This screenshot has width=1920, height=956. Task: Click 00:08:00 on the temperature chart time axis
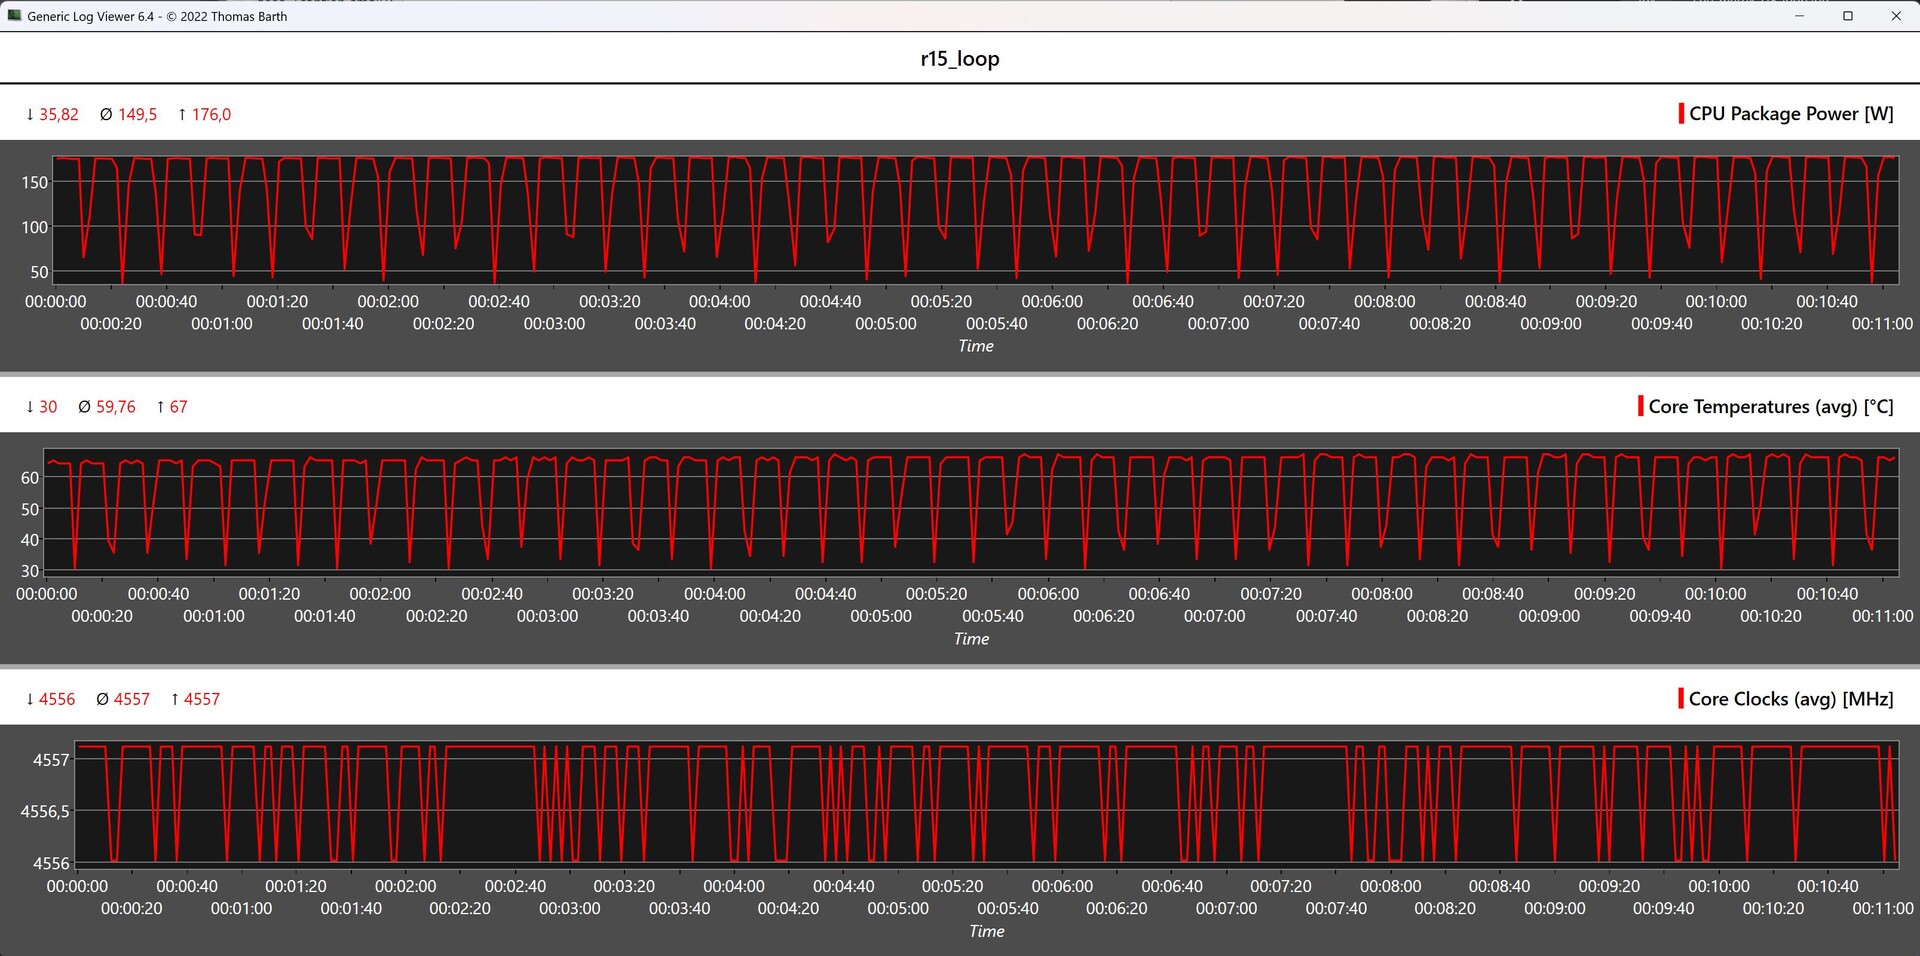1382,594
